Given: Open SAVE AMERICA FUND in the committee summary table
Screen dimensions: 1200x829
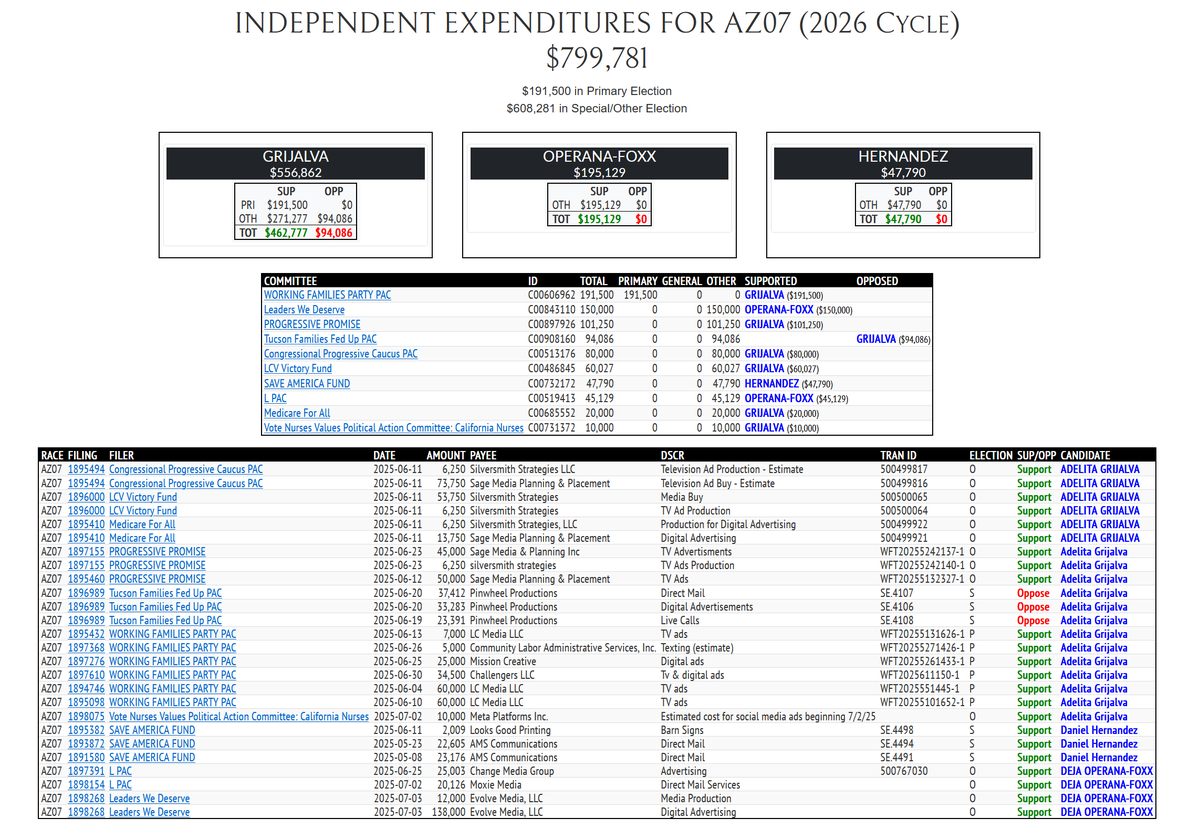Looking at the screenshot, I should [x=307, y=384].
